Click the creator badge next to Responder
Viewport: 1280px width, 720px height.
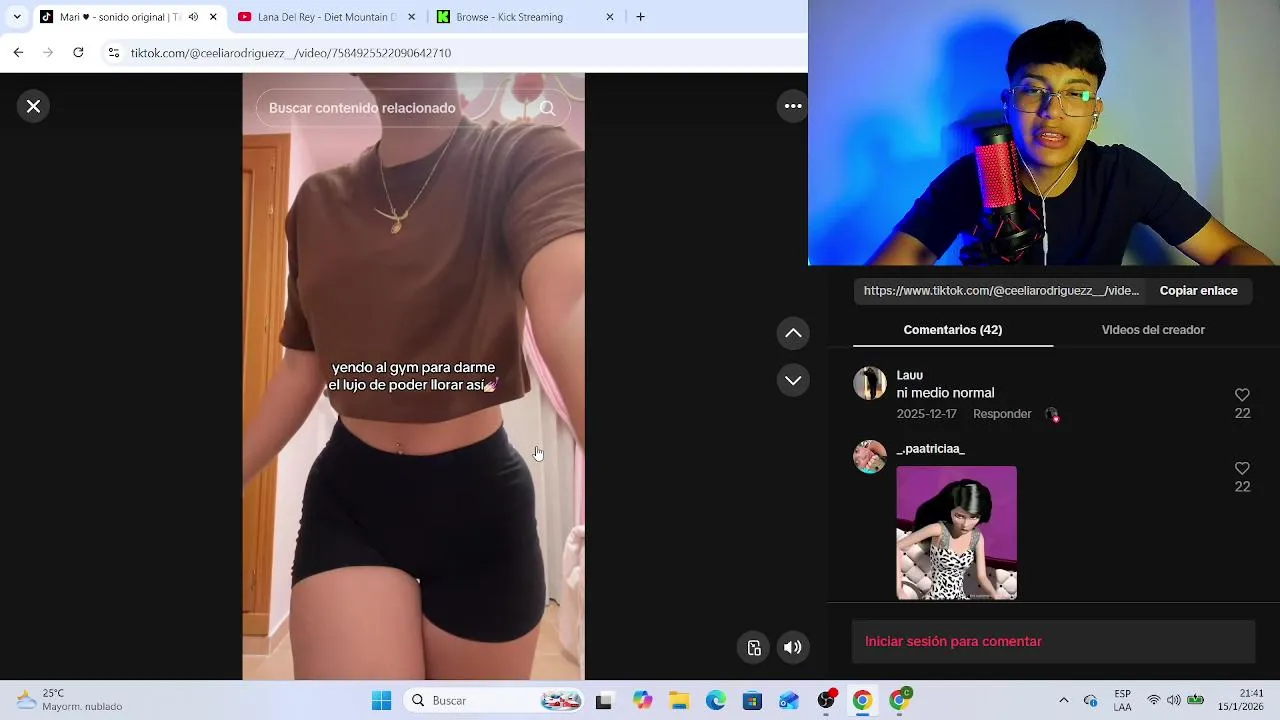click(1051, 414)
